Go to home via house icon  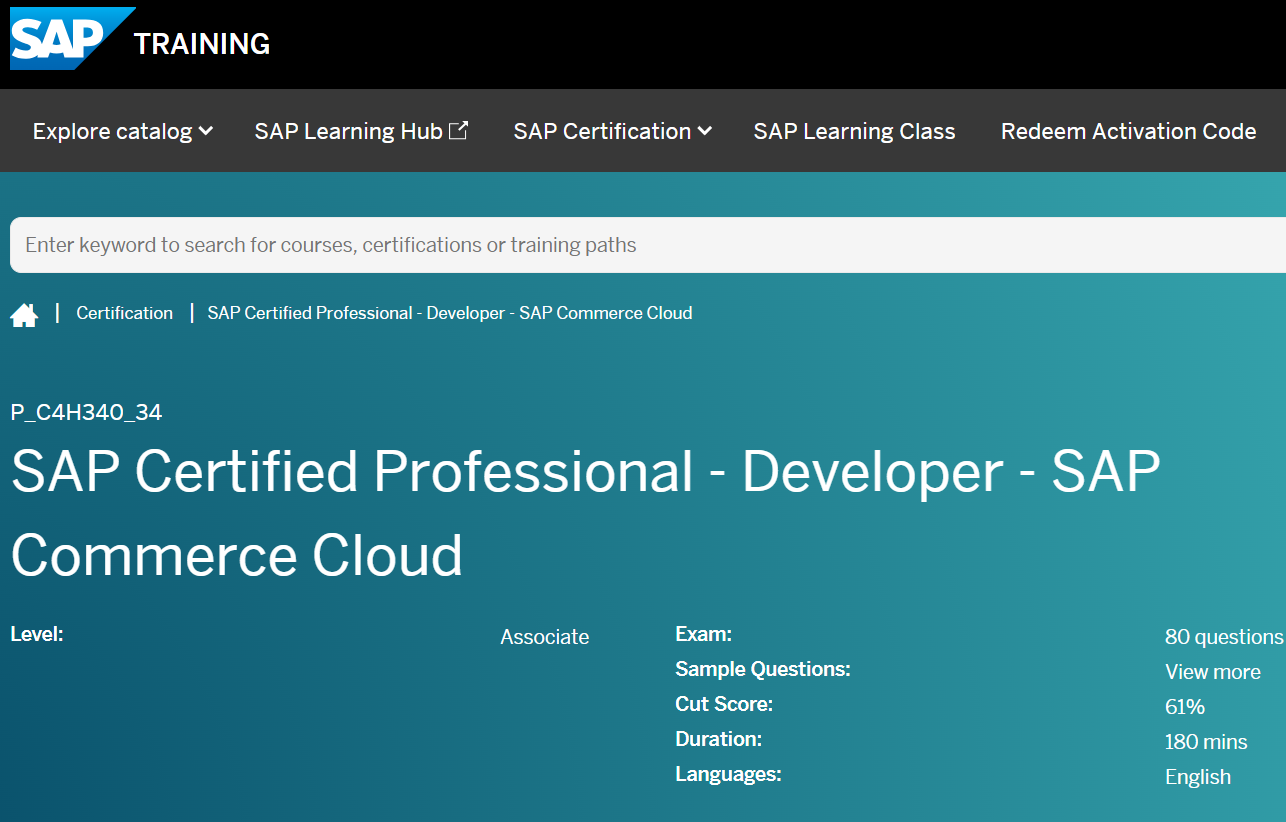click(x=24, y=315)
